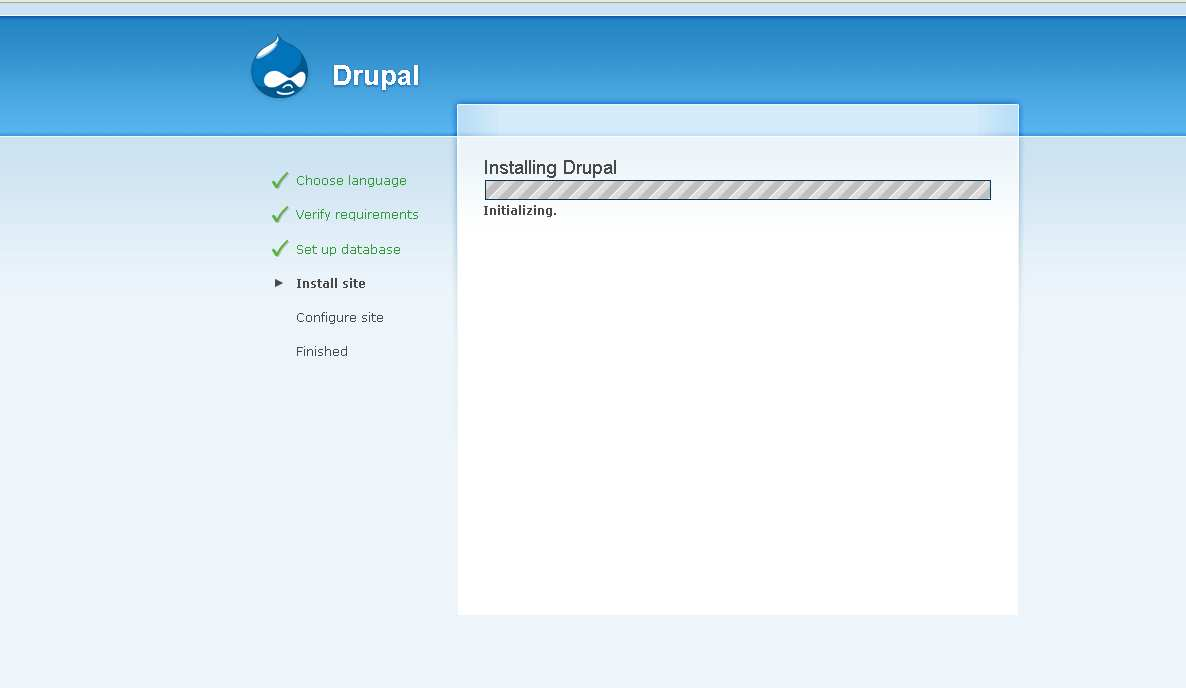Select the Verify requirements step
This screenshot has height=688, width=1186.
point(357,215)
